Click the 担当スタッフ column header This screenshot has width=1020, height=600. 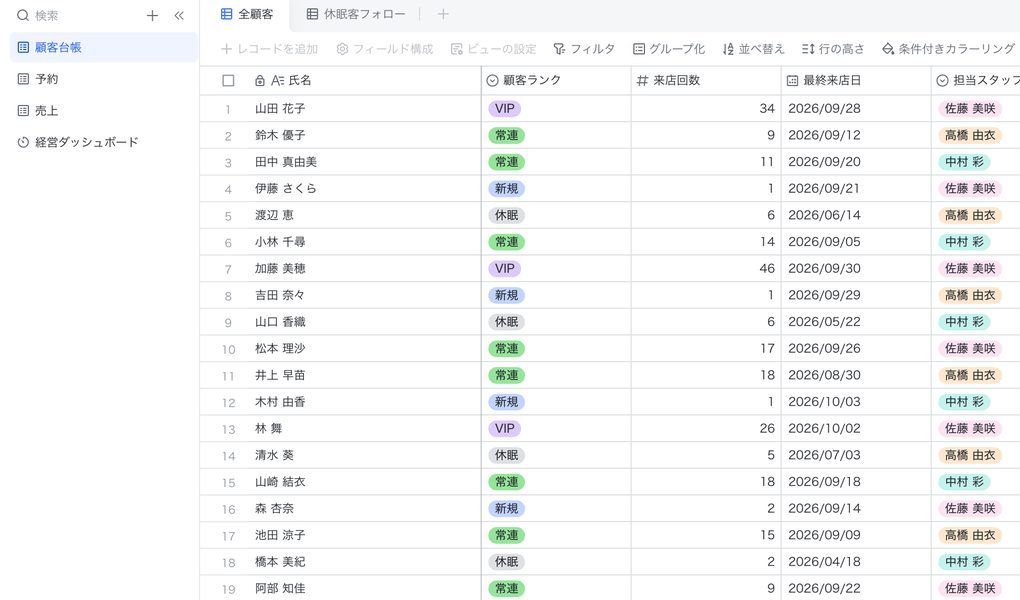976,81
